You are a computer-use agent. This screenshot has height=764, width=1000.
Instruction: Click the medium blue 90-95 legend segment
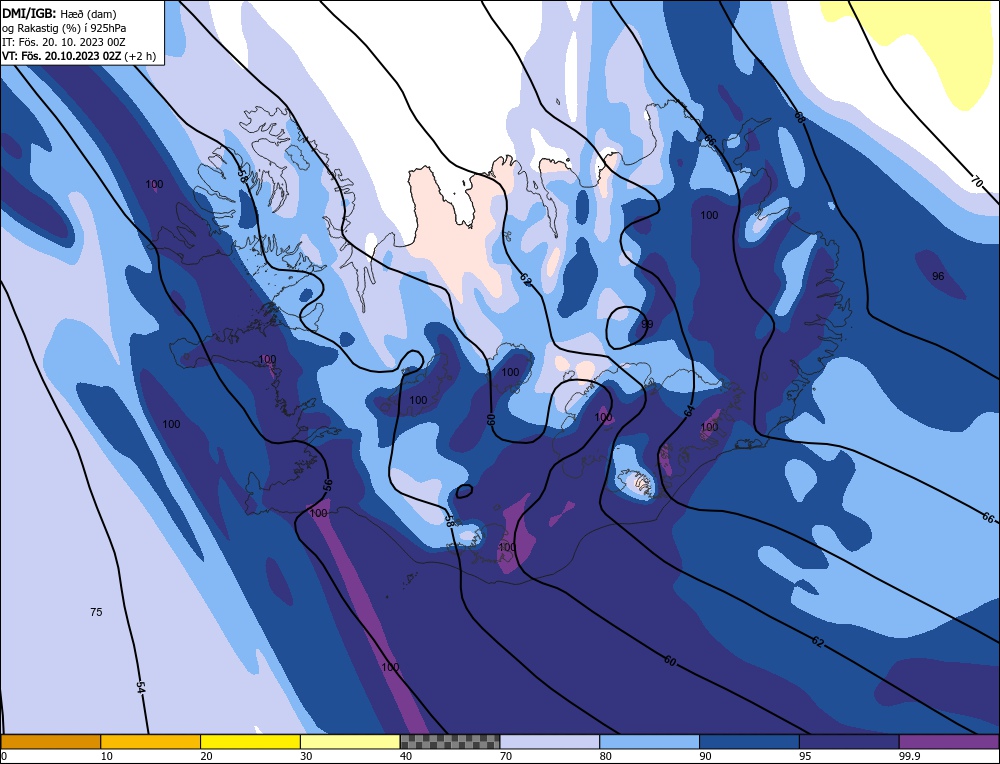pyautogui.click(x=749, y=741)
